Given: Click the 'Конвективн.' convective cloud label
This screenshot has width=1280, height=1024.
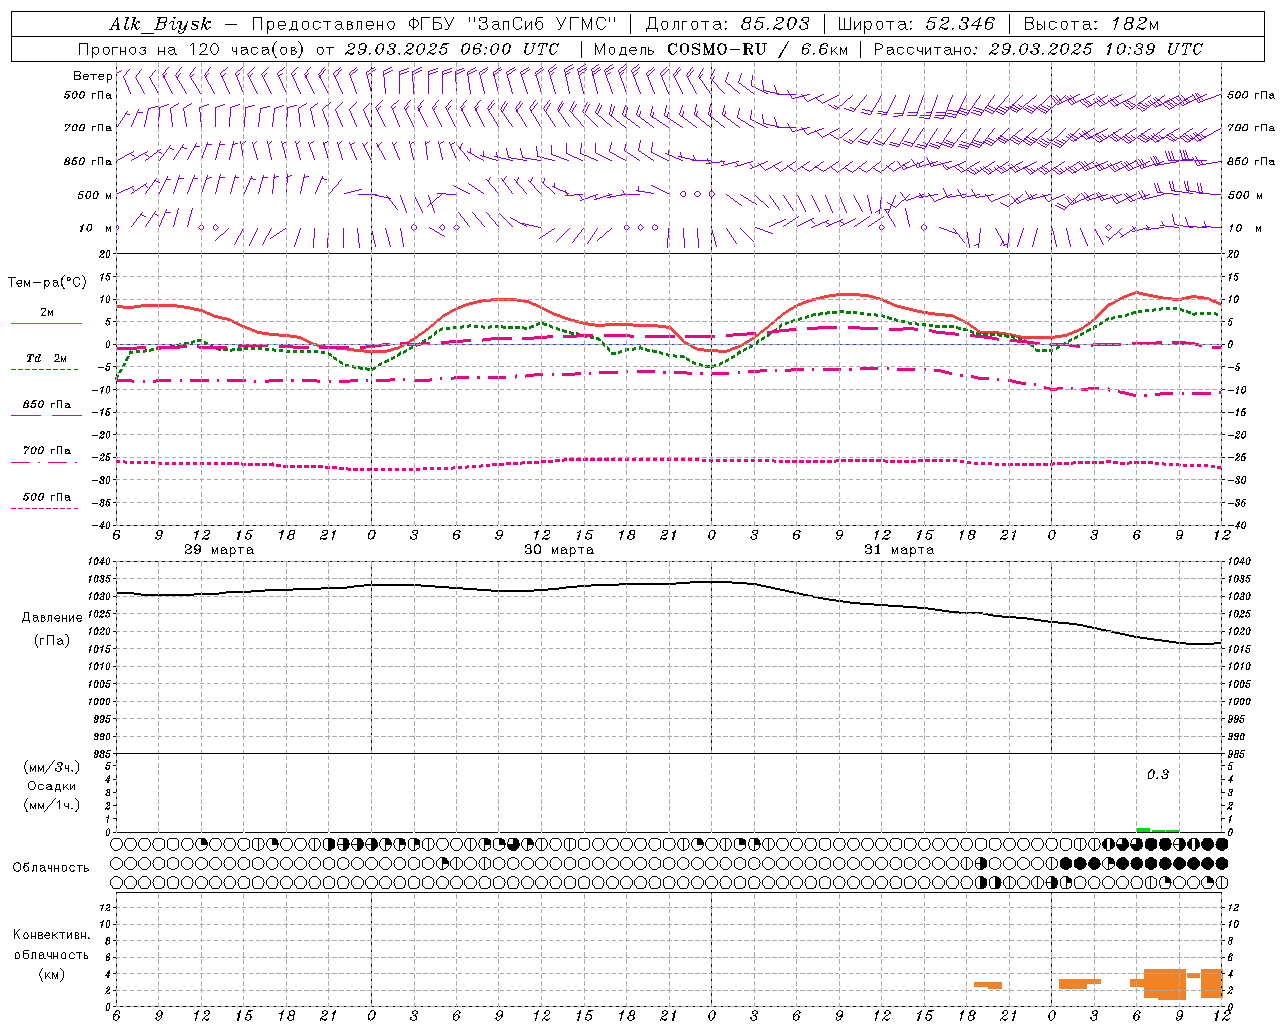Looking at the screenshot, I should [52, 935].
